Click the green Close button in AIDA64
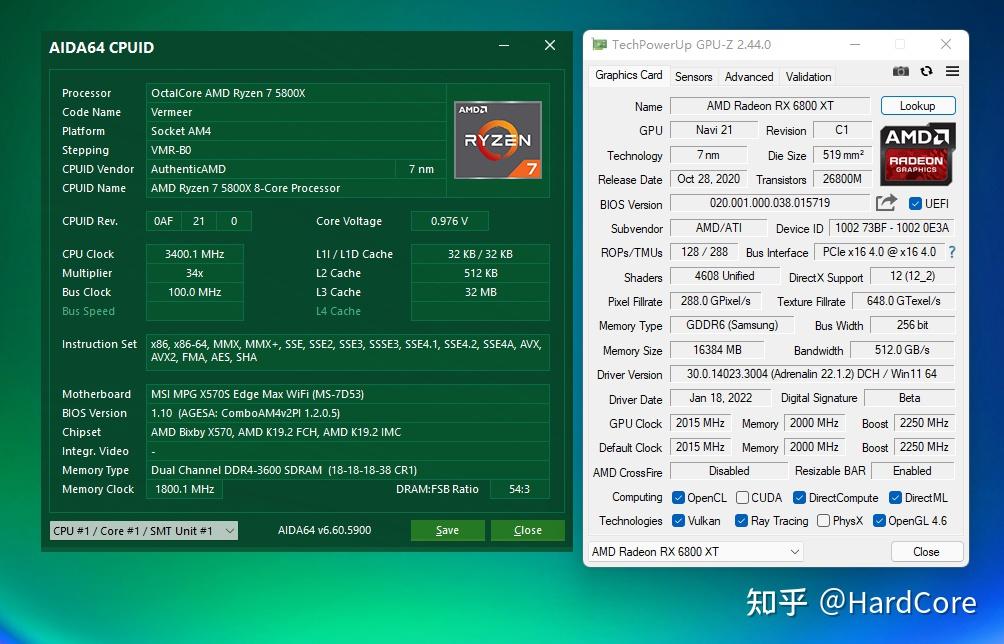This screenshot has width=1004, height=644. pos(528,530)
